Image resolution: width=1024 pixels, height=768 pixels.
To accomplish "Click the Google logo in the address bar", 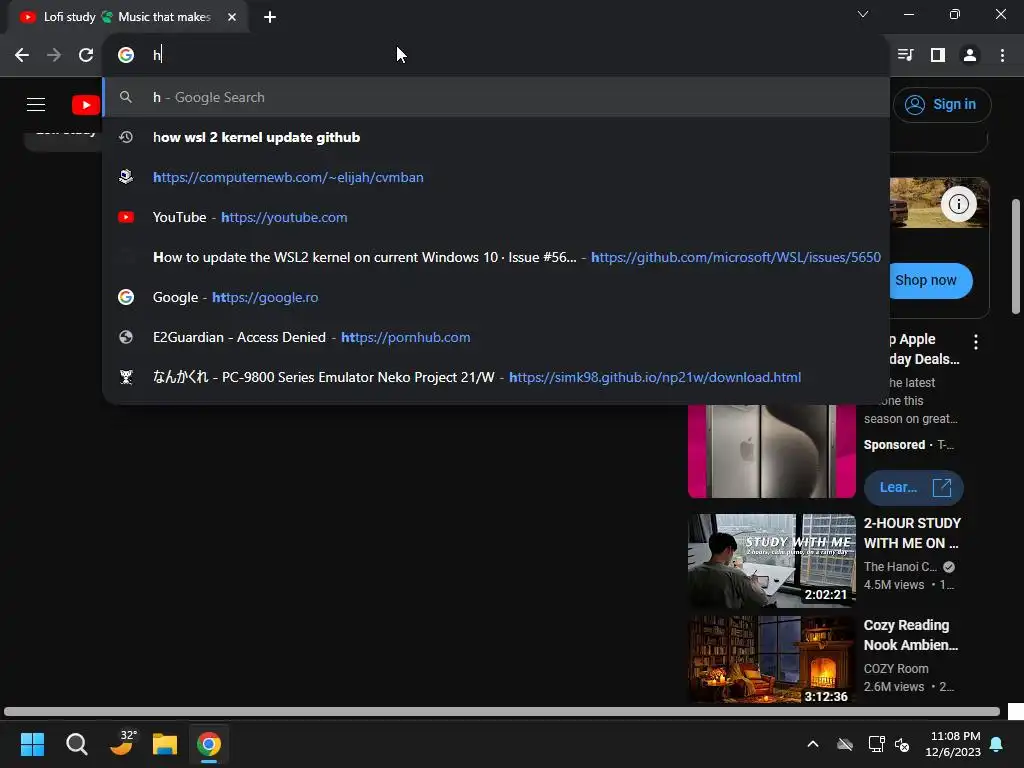I will pos(126,55).
